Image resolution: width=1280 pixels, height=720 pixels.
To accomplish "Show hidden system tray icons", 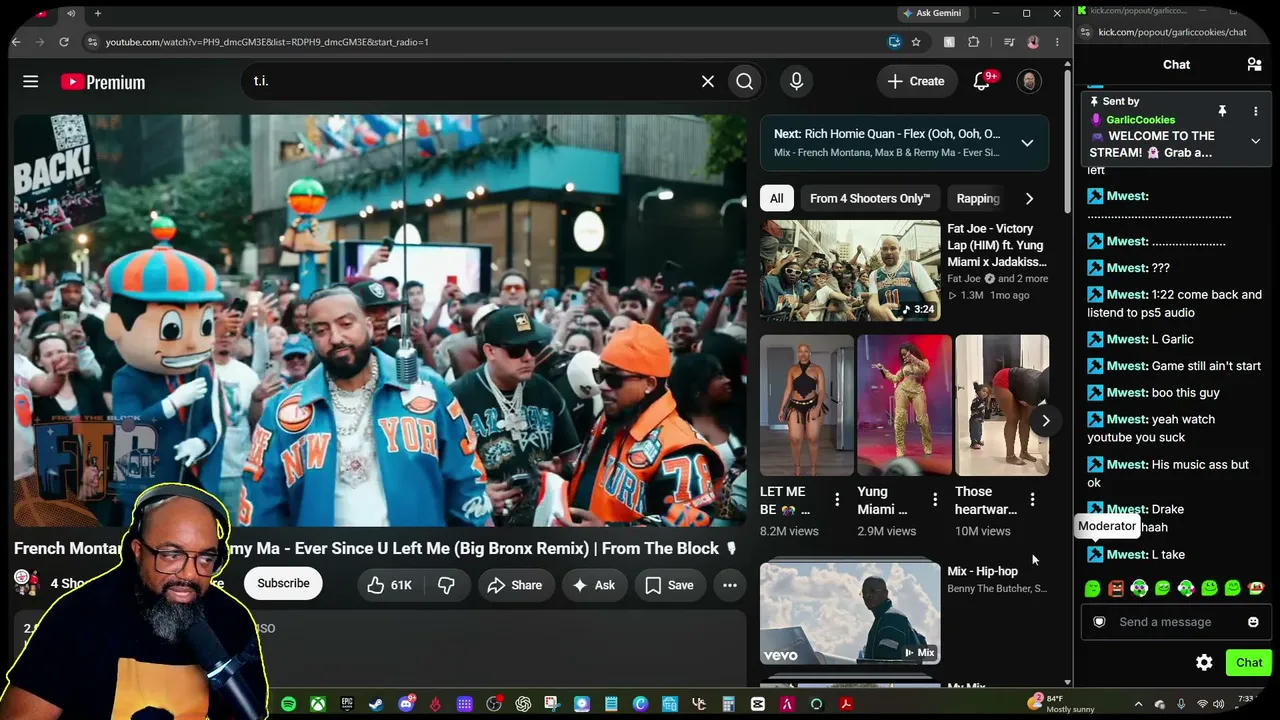I will pyautogui.click(x=1138, y=704).
